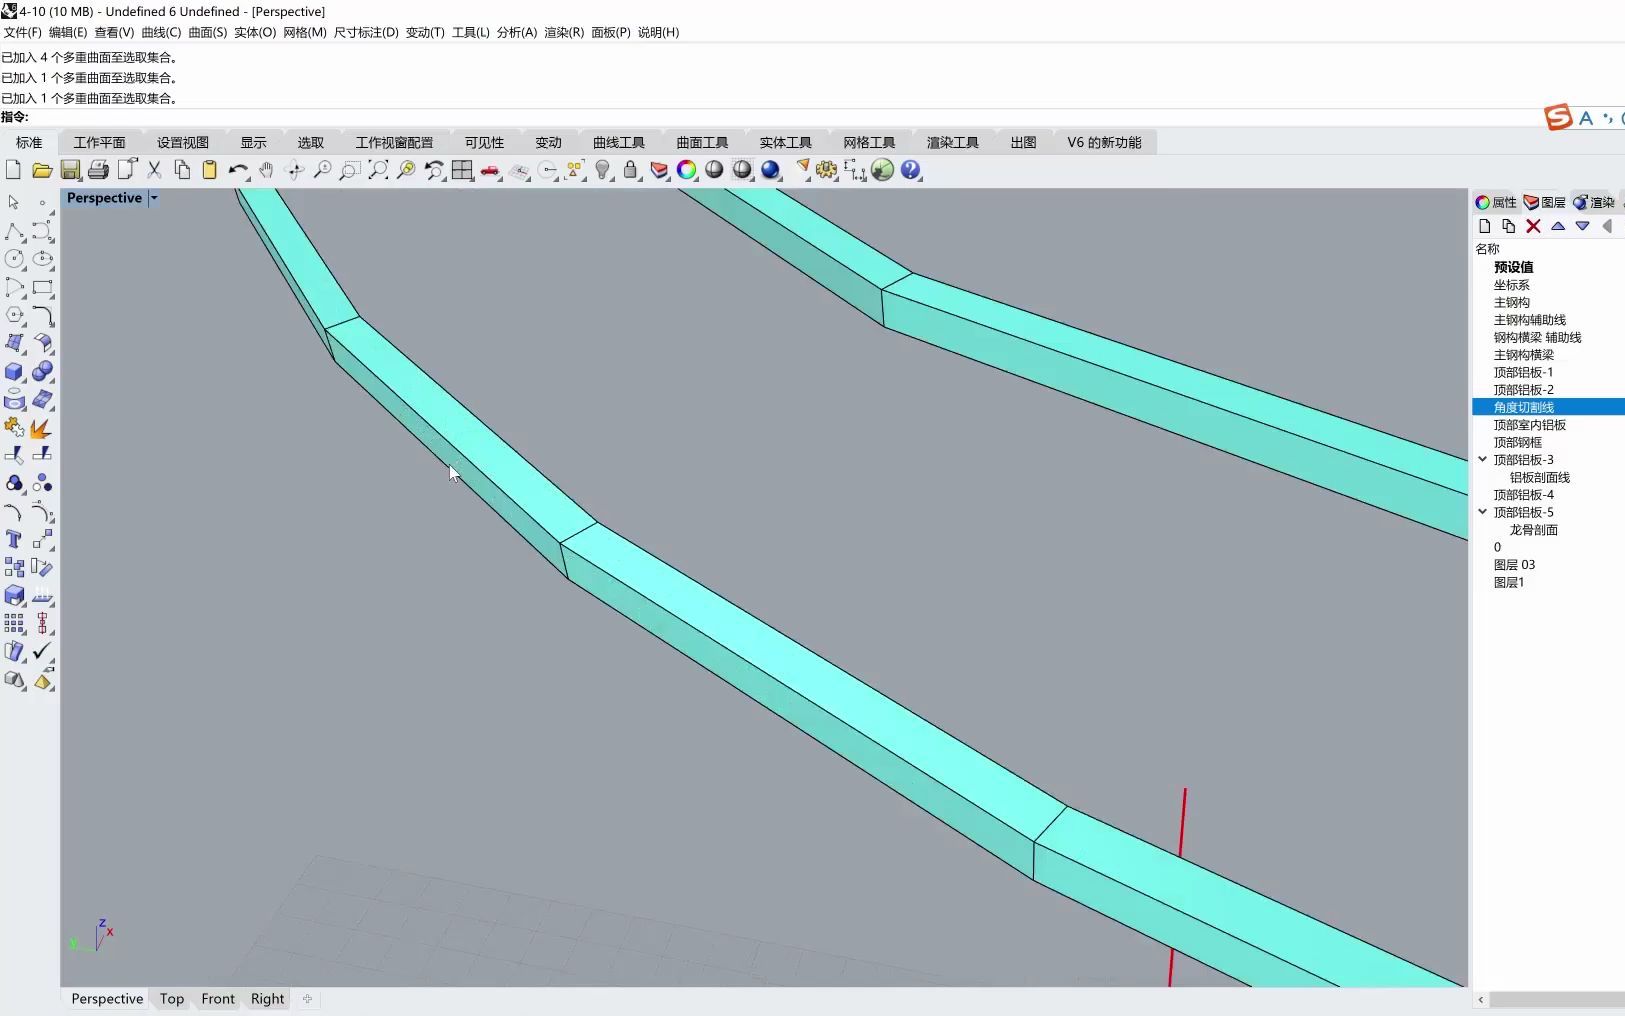Delete the selected layer with the red X
The height and width of the screenshot is (1016, 1625).
point(1534,227)
